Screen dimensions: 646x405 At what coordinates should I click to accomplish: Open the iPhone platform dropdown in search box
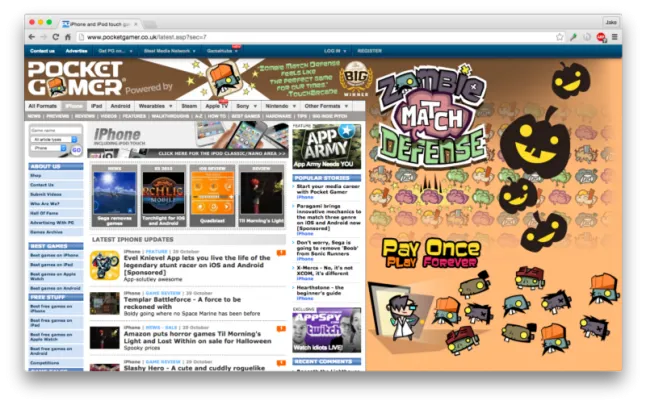[49, 148]
